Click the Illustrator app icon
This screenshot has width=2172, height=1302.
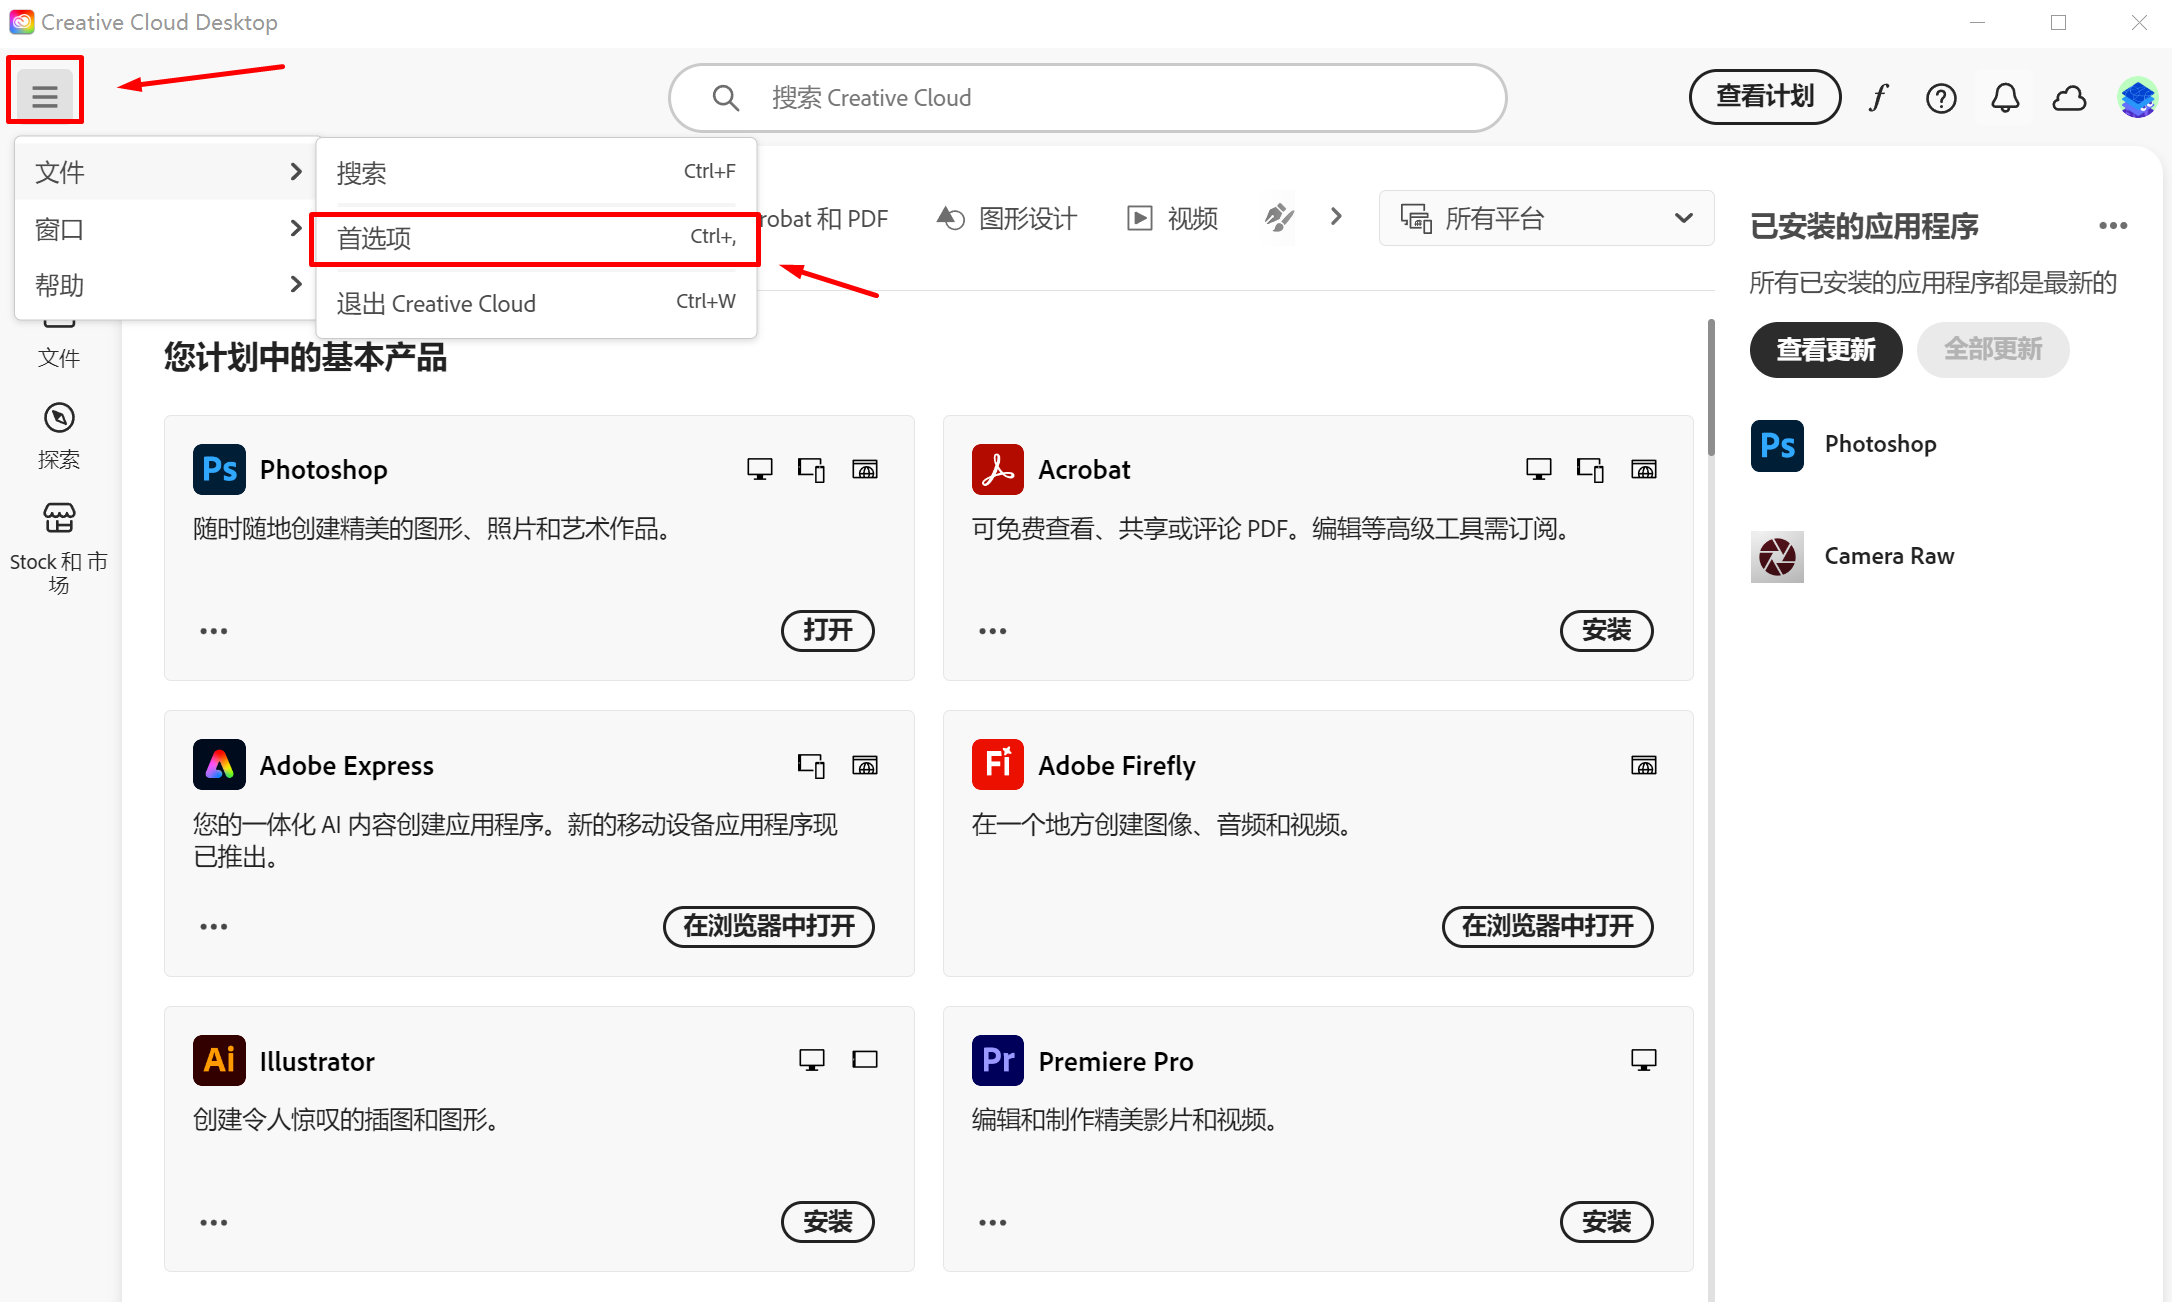[219, 1060]
